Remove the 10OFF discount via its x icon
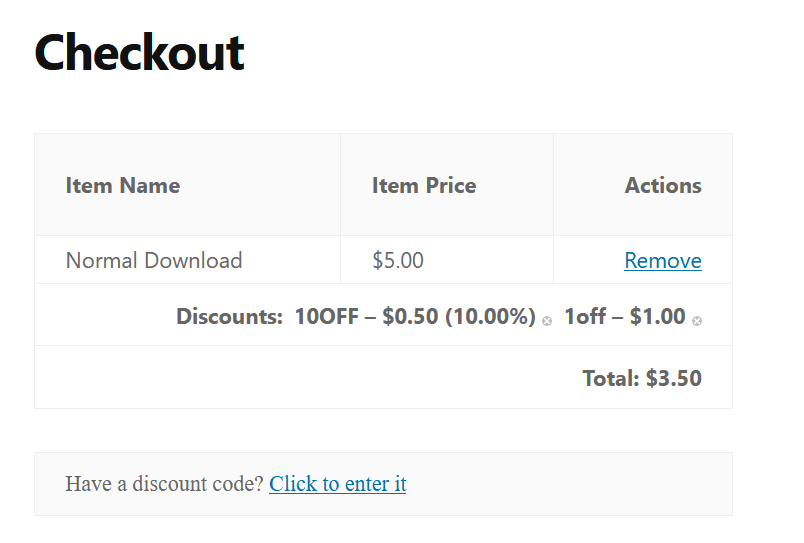This screenshot has width=804, height=543. [x=547, y=321]
